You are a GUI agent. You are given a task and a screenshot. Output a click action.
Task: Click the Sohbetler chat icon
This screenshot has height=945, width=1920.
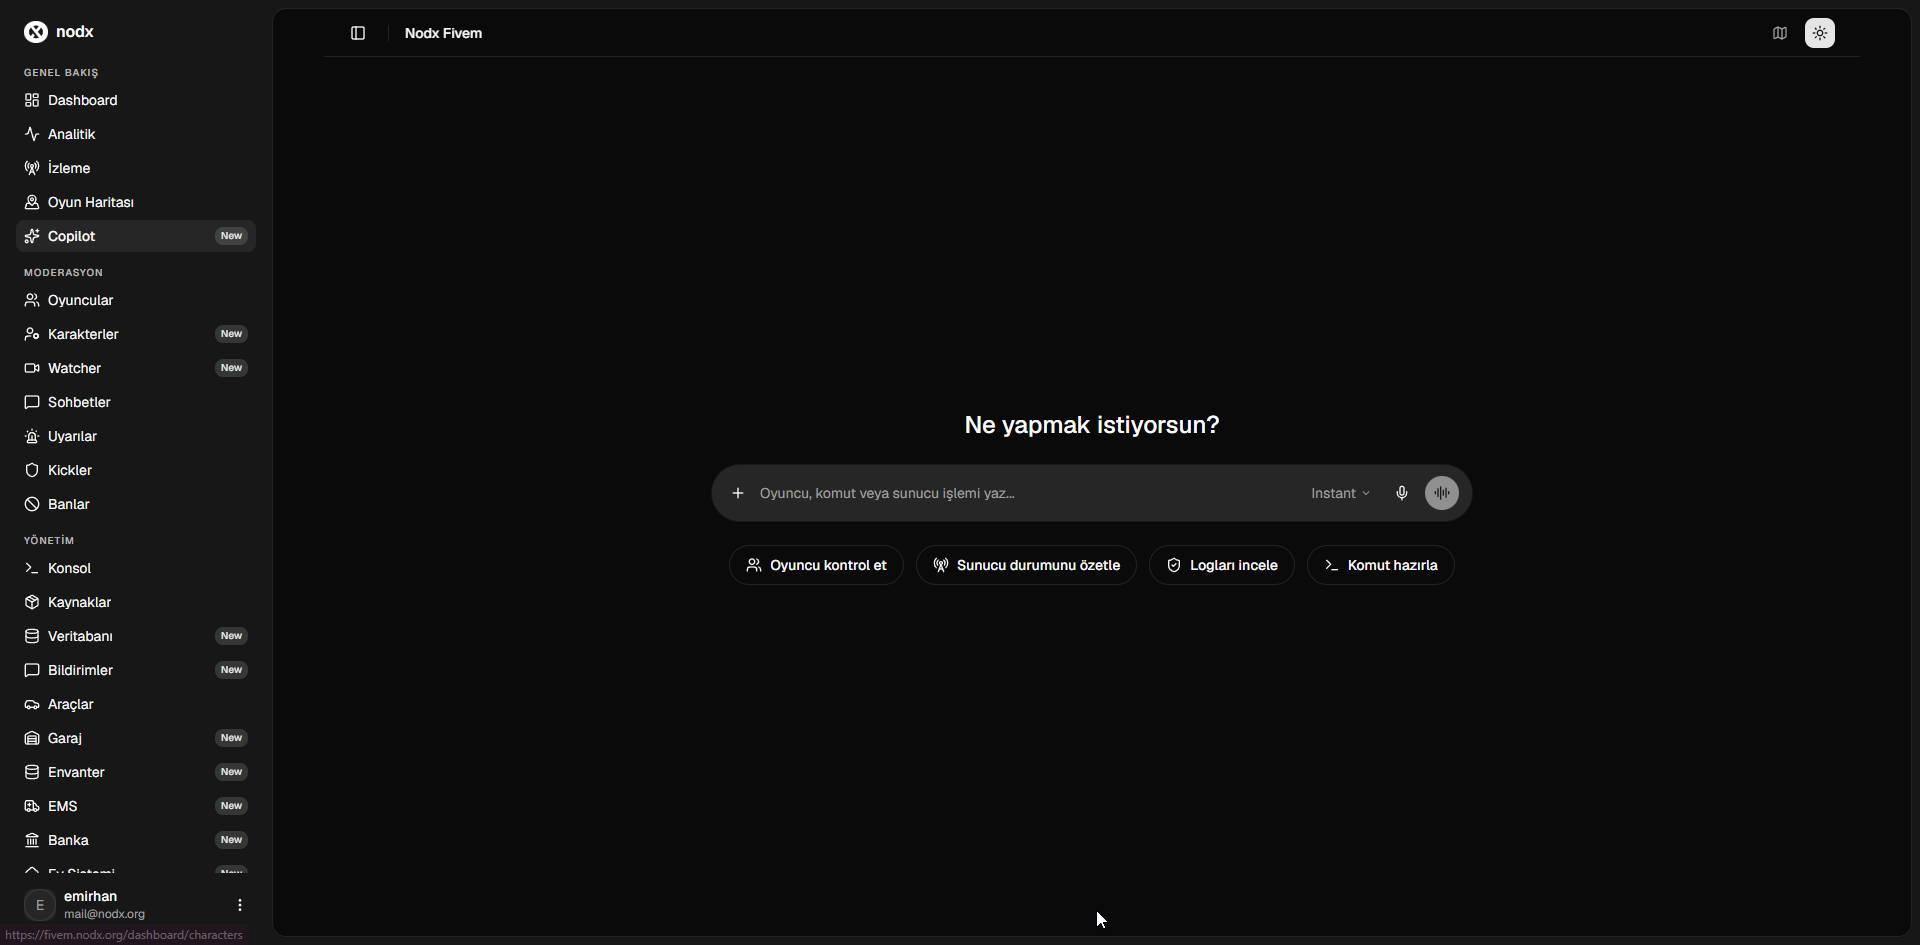(32, 402)
